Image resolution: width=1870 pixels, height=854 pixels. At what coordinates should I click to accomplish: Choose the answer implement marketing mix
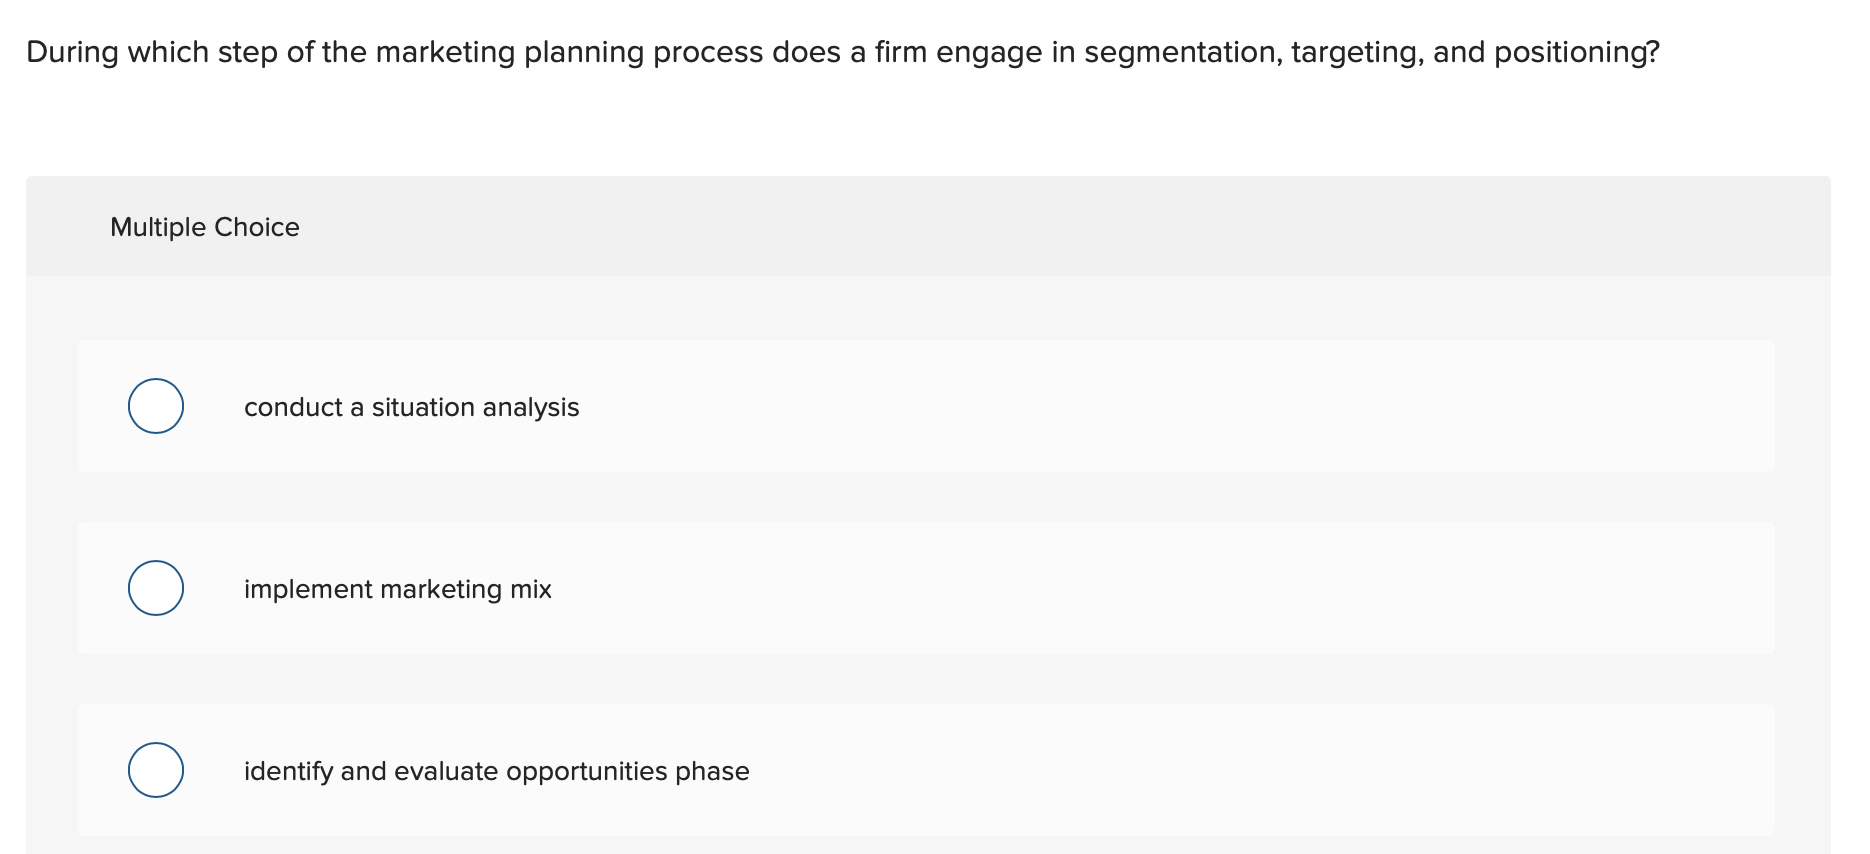click(x=397, y=588)
